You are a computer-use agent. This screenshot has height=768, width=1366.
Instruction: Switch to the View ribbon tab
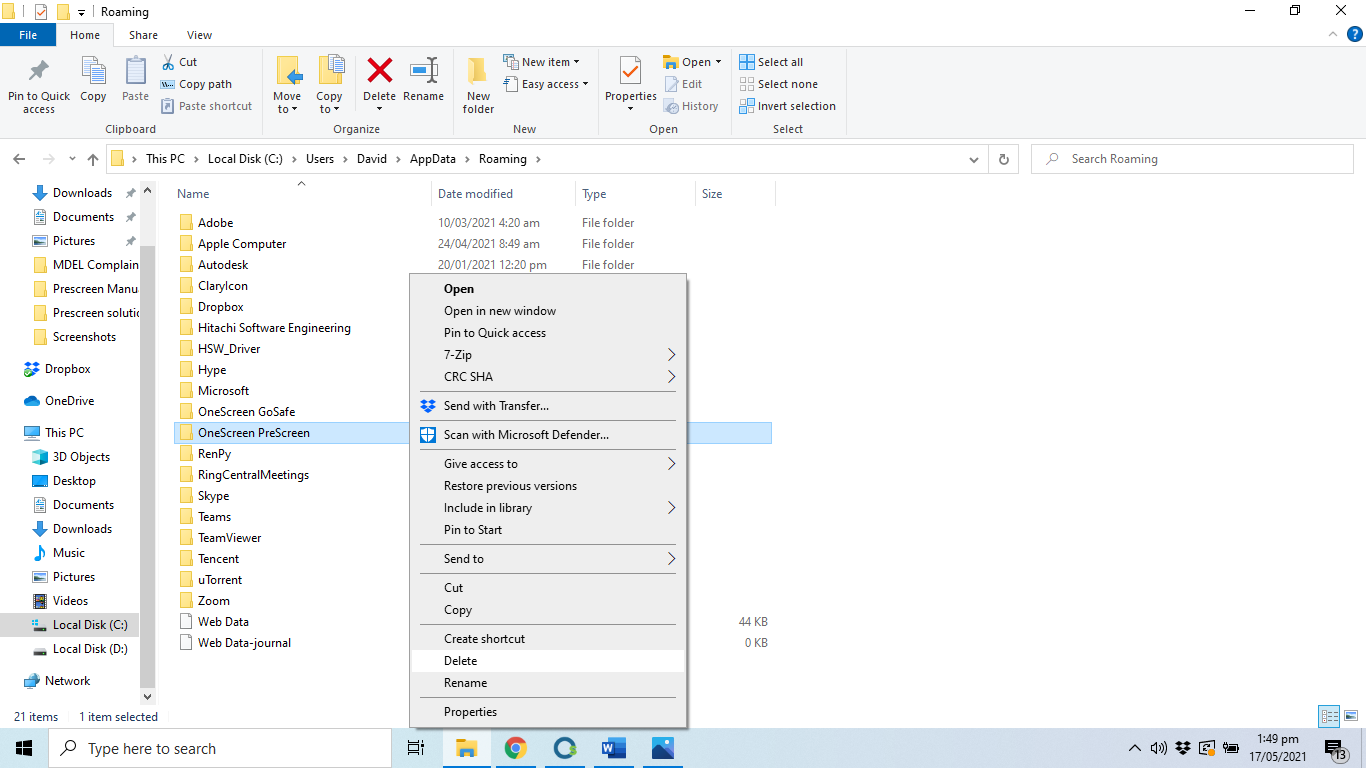click(199, 35)
